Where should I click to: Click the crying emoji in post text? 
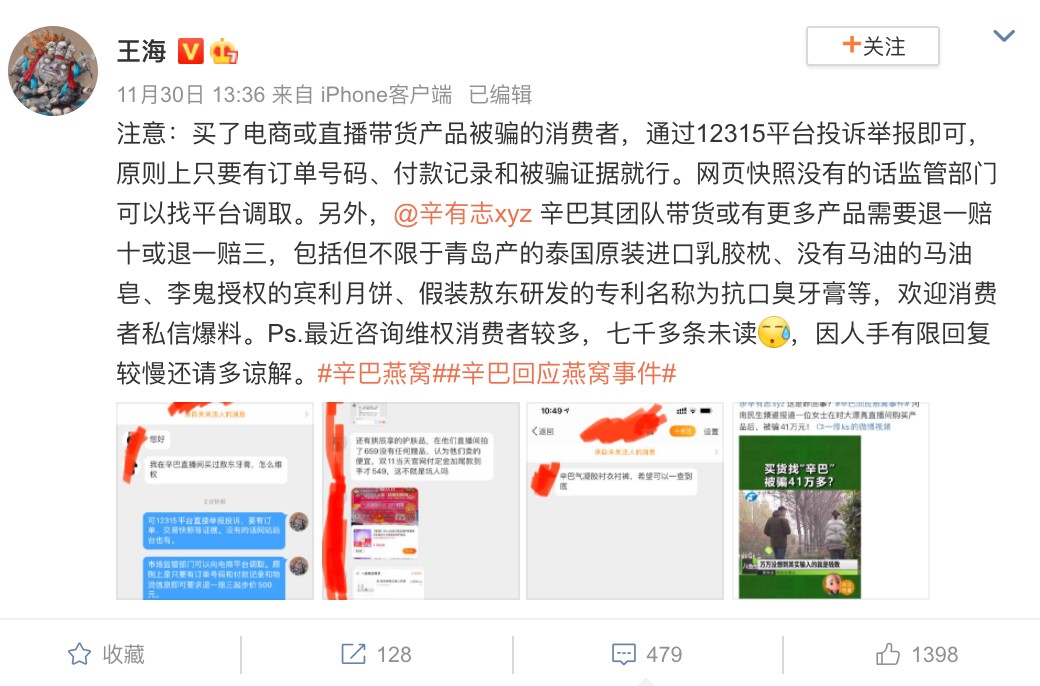[x=774, y=332]
